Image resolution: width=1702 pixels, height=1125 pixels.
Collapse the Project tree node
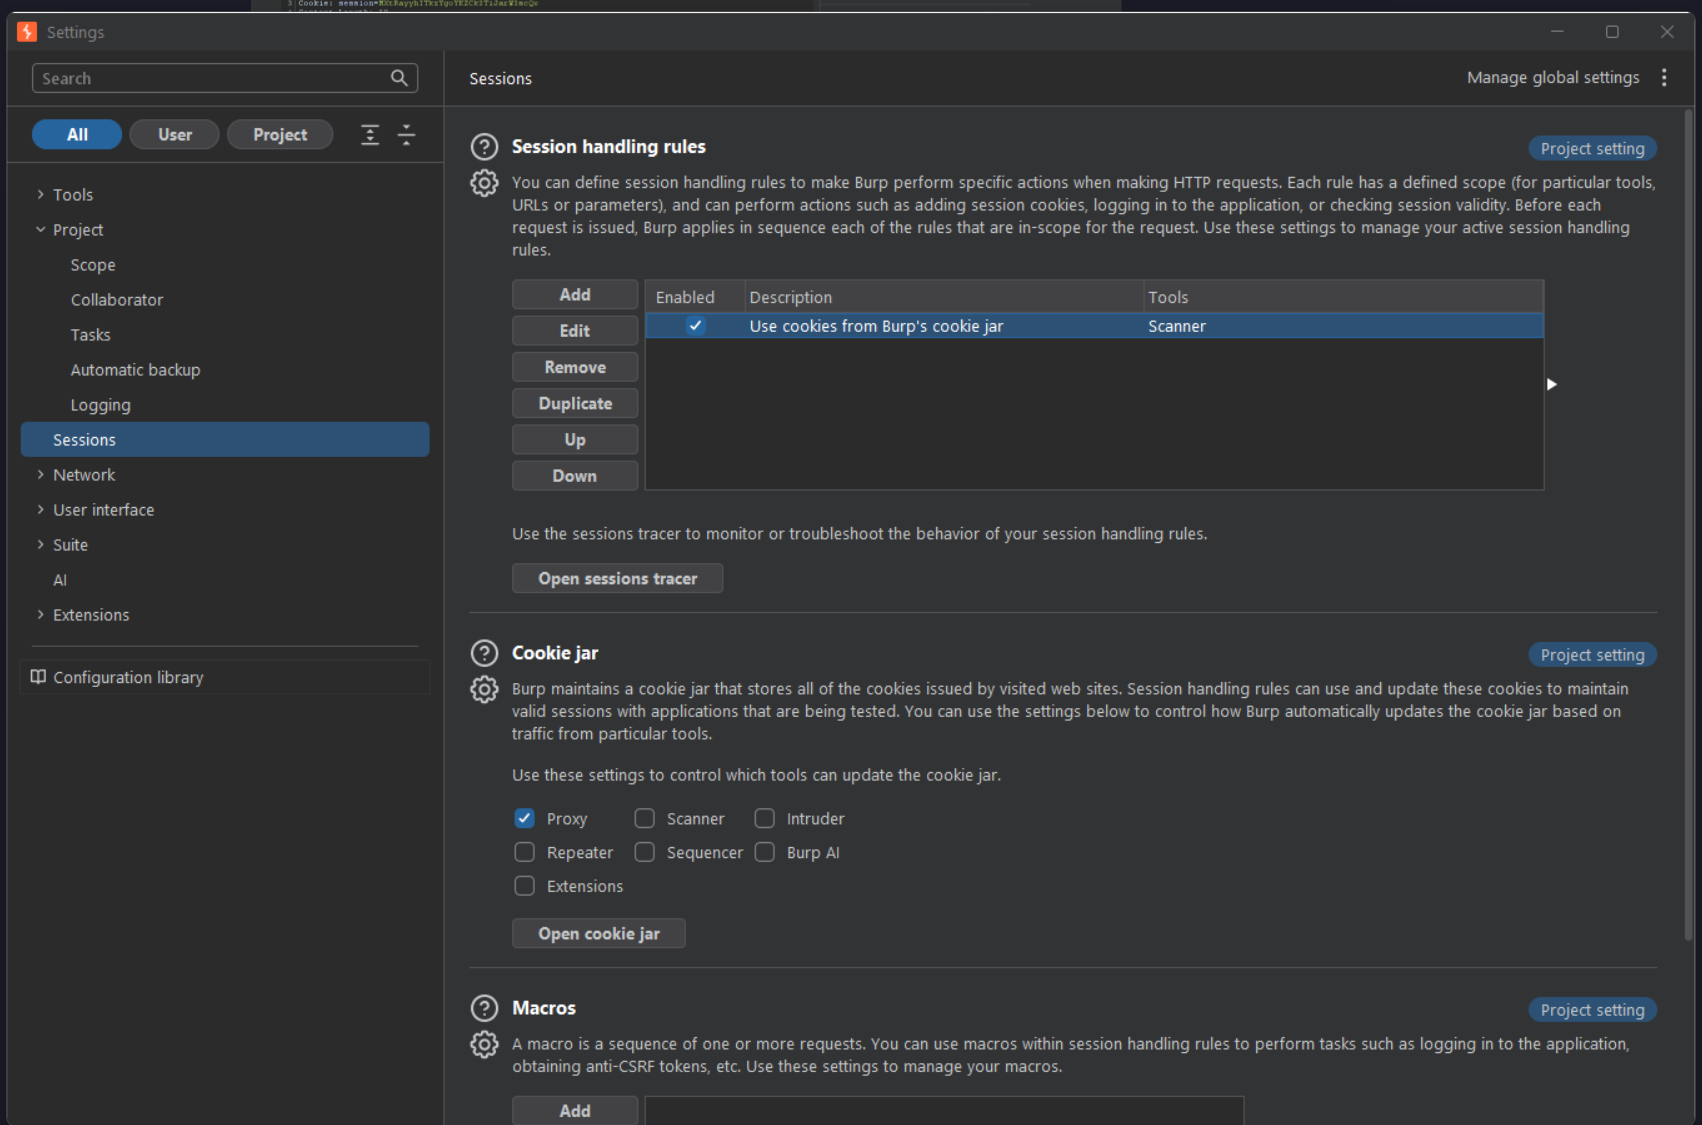point(41,230)
